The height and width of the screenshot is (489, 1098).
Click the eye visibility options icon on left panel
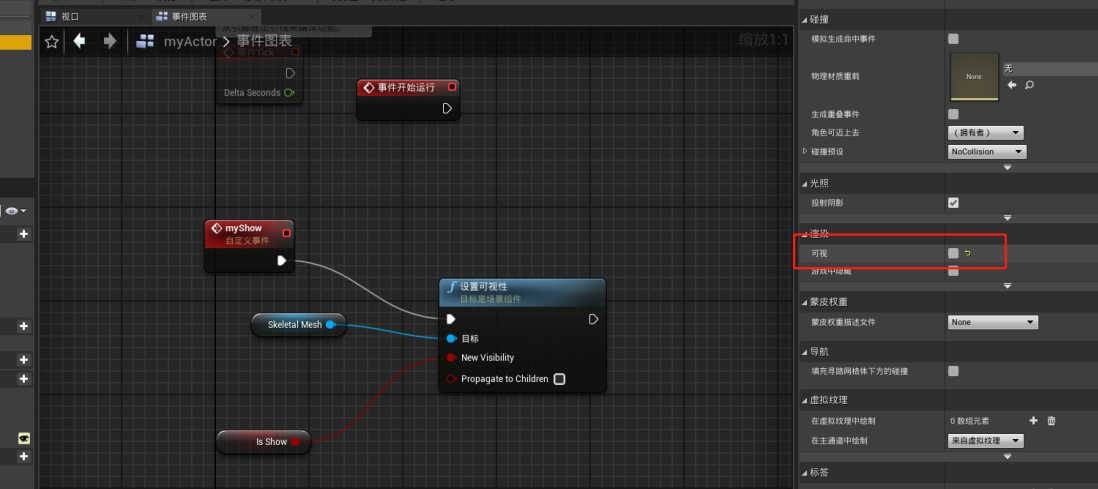(14, 211)
